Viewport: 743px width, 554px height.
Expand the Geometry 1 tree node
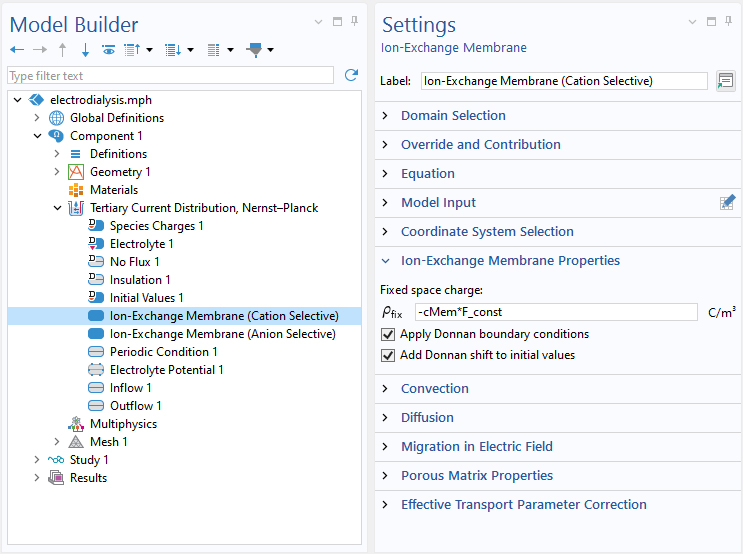pyautogui.click(x=57, y=172)
